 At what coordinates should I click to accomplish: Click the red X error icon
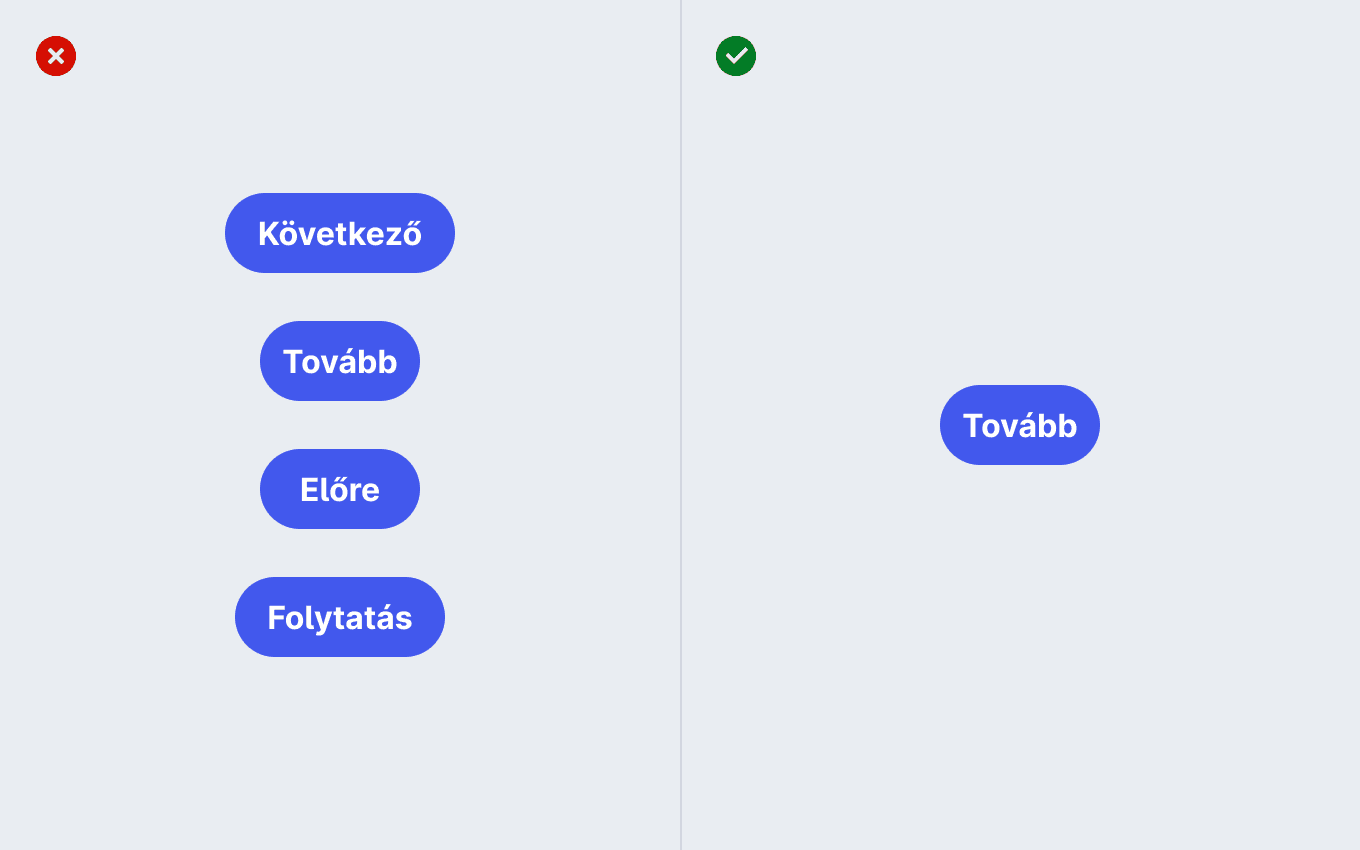coord(56,56)
